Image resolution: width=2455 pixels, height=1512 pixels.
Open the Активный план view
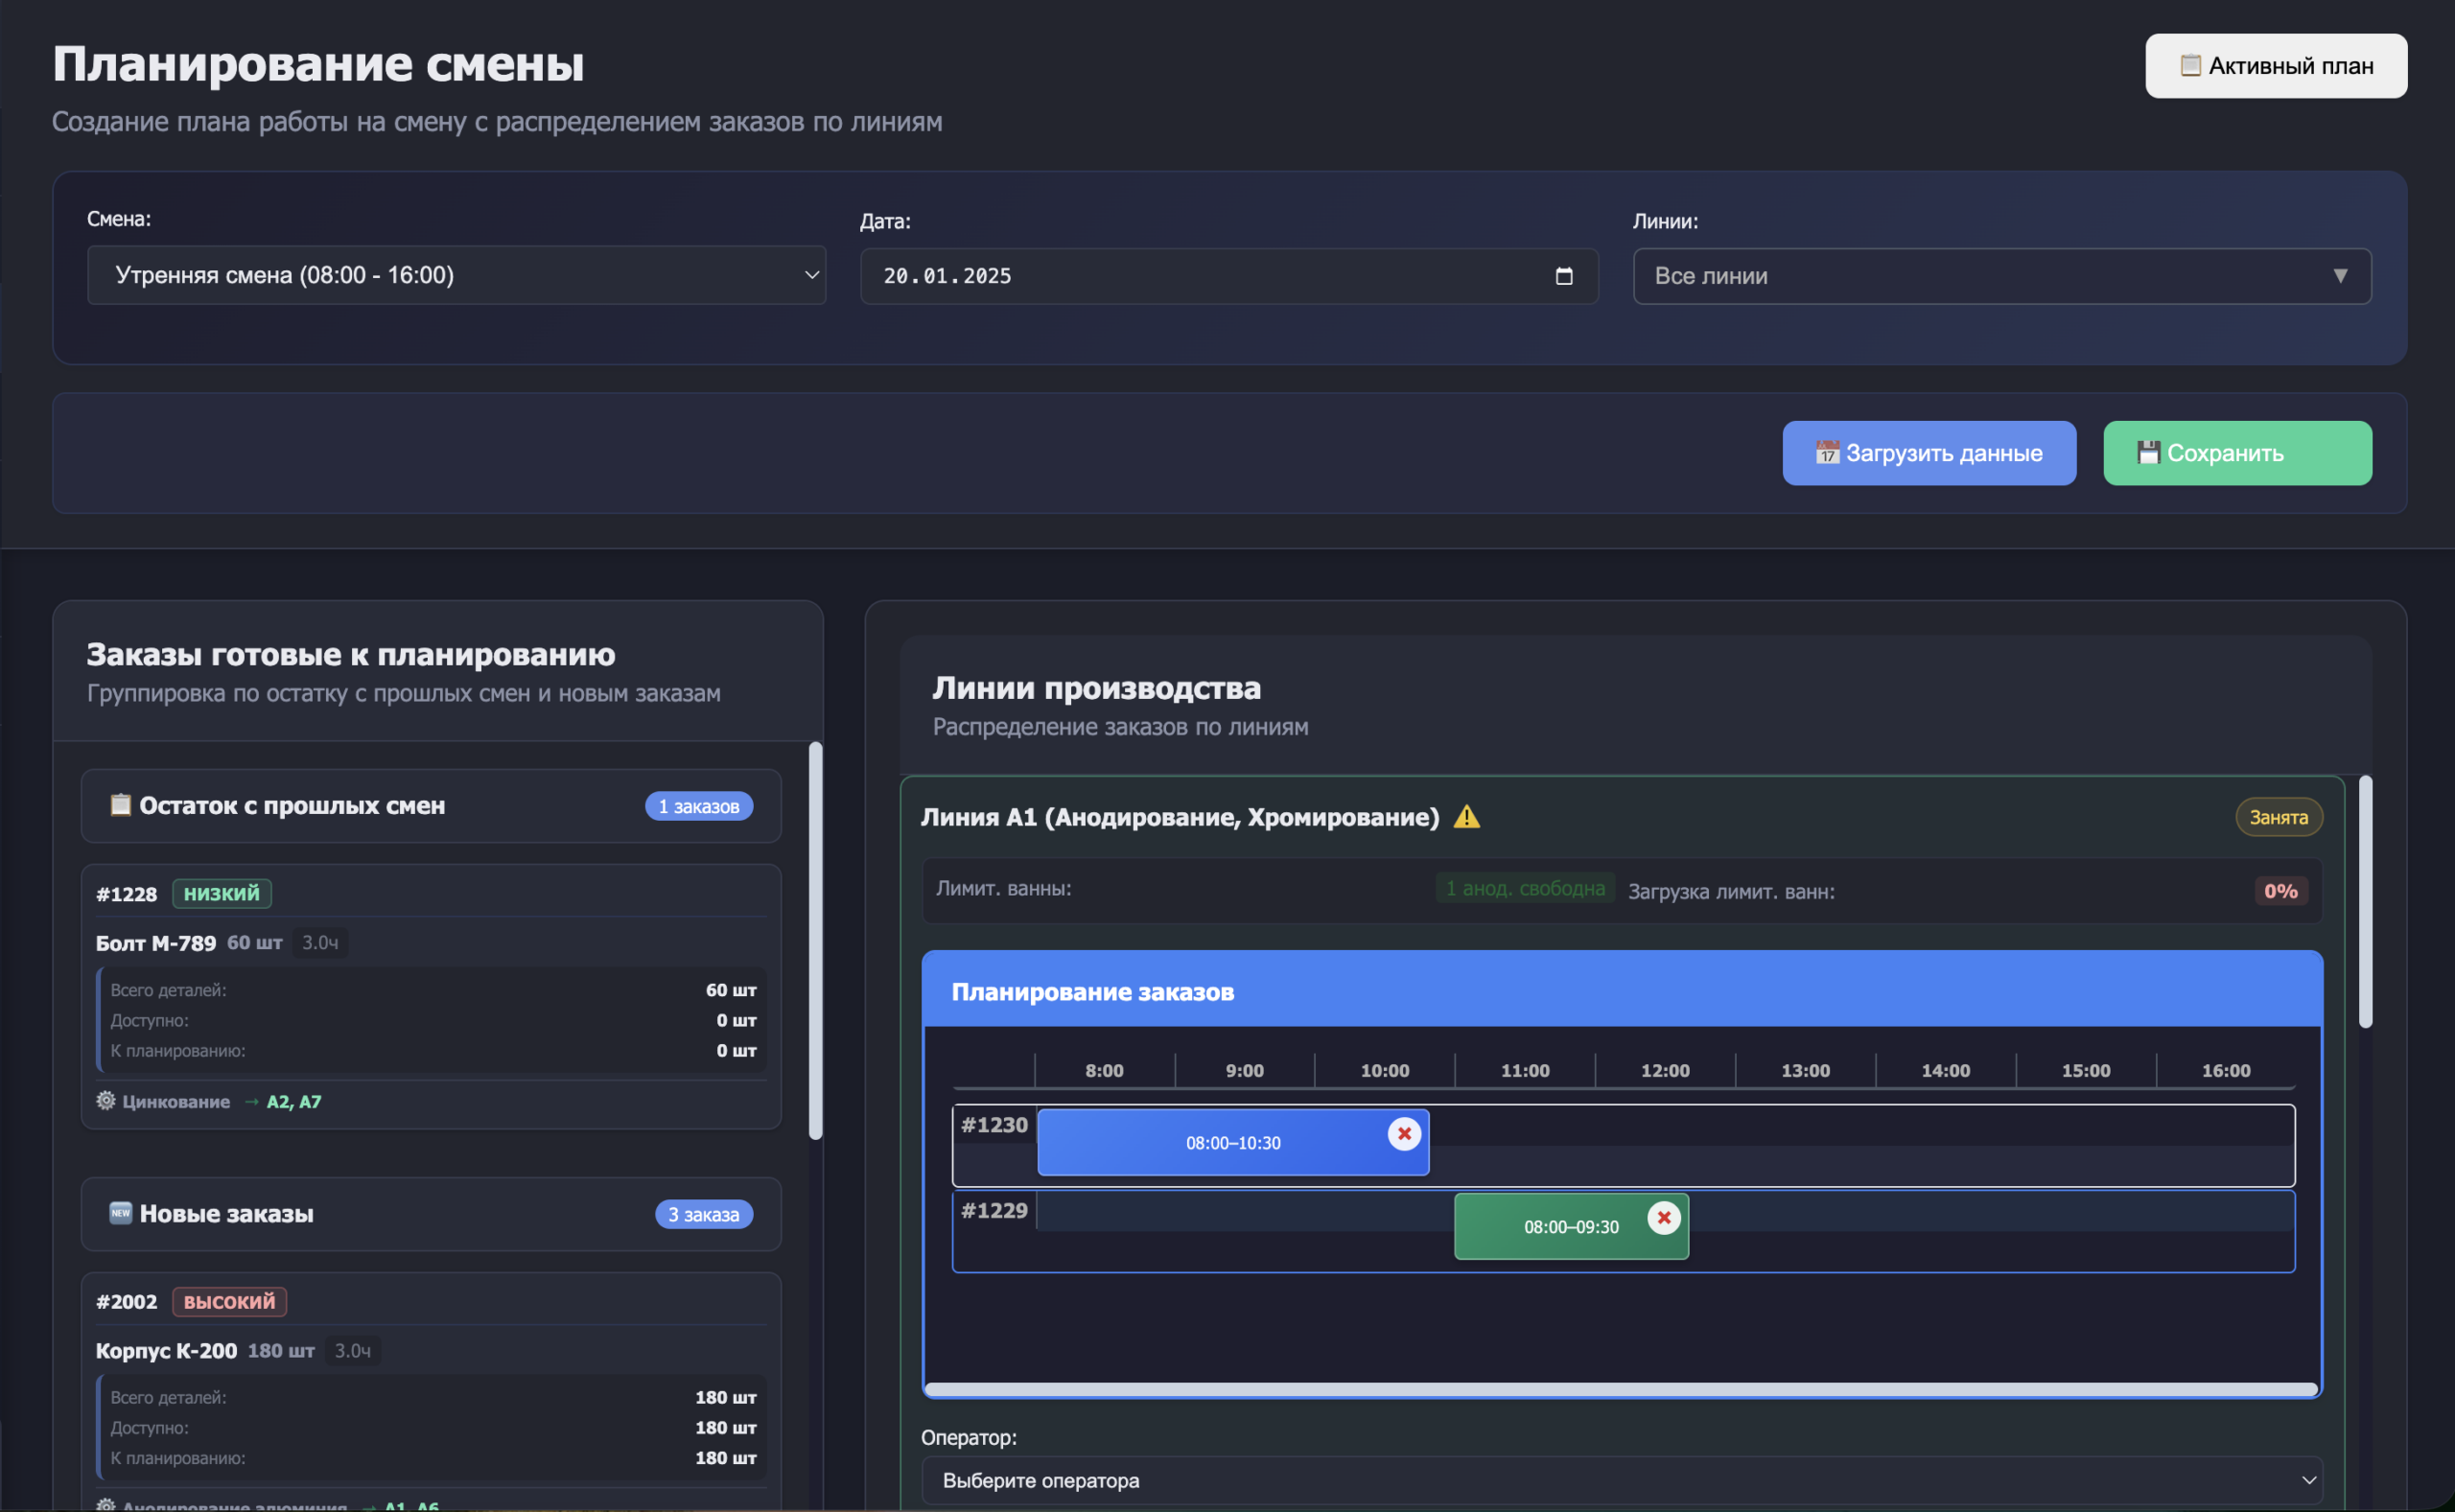(2275, 66)
